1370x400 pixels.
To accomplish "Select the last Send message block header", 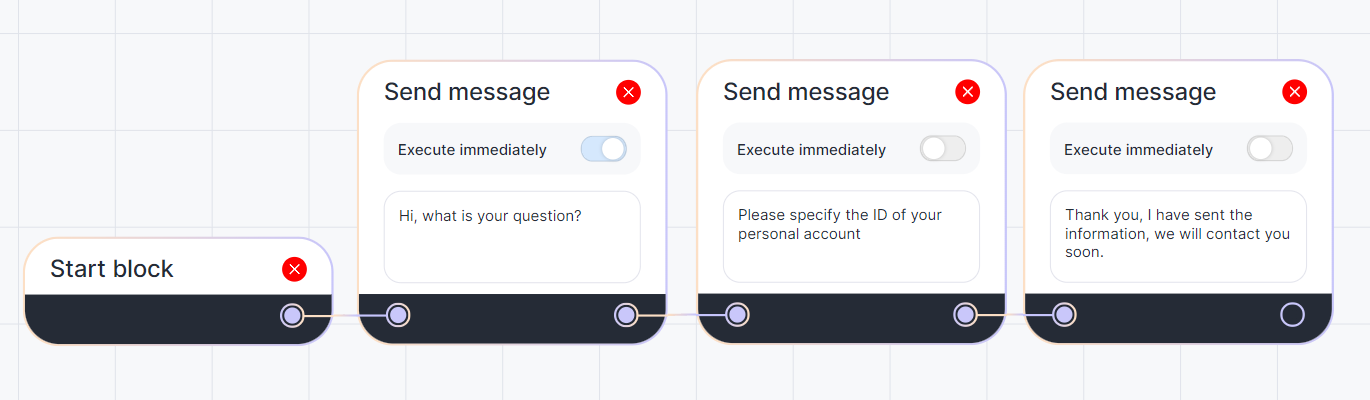I will 1133,92.
